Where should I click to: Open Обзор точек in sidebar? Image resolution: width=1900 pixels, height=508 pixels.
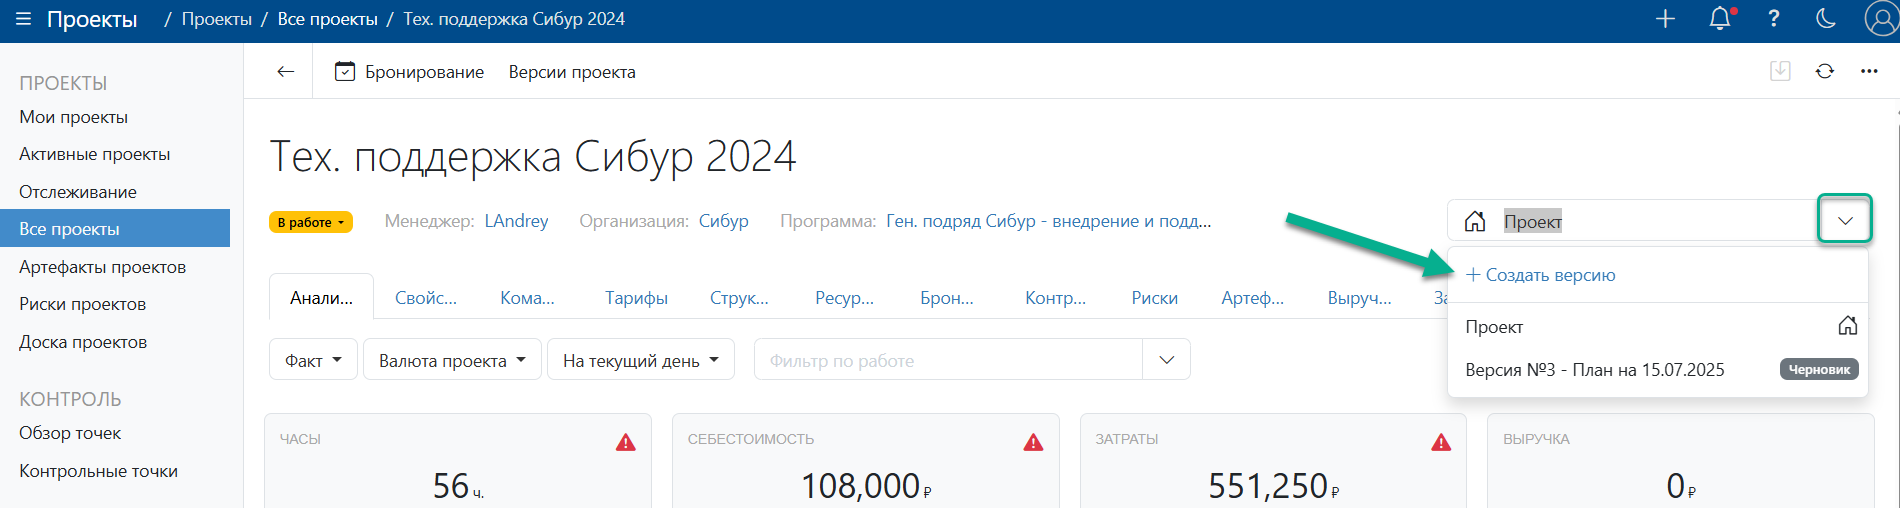(70, 433)
